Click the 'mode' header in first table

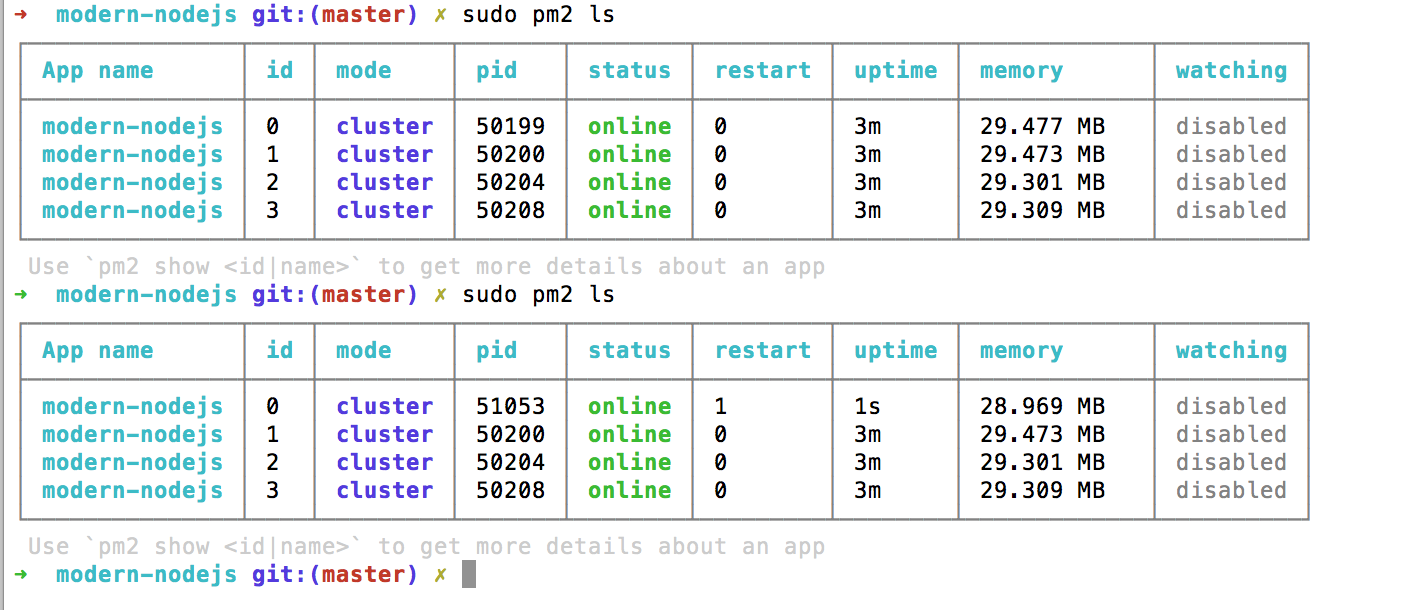[x=364, y=71]
